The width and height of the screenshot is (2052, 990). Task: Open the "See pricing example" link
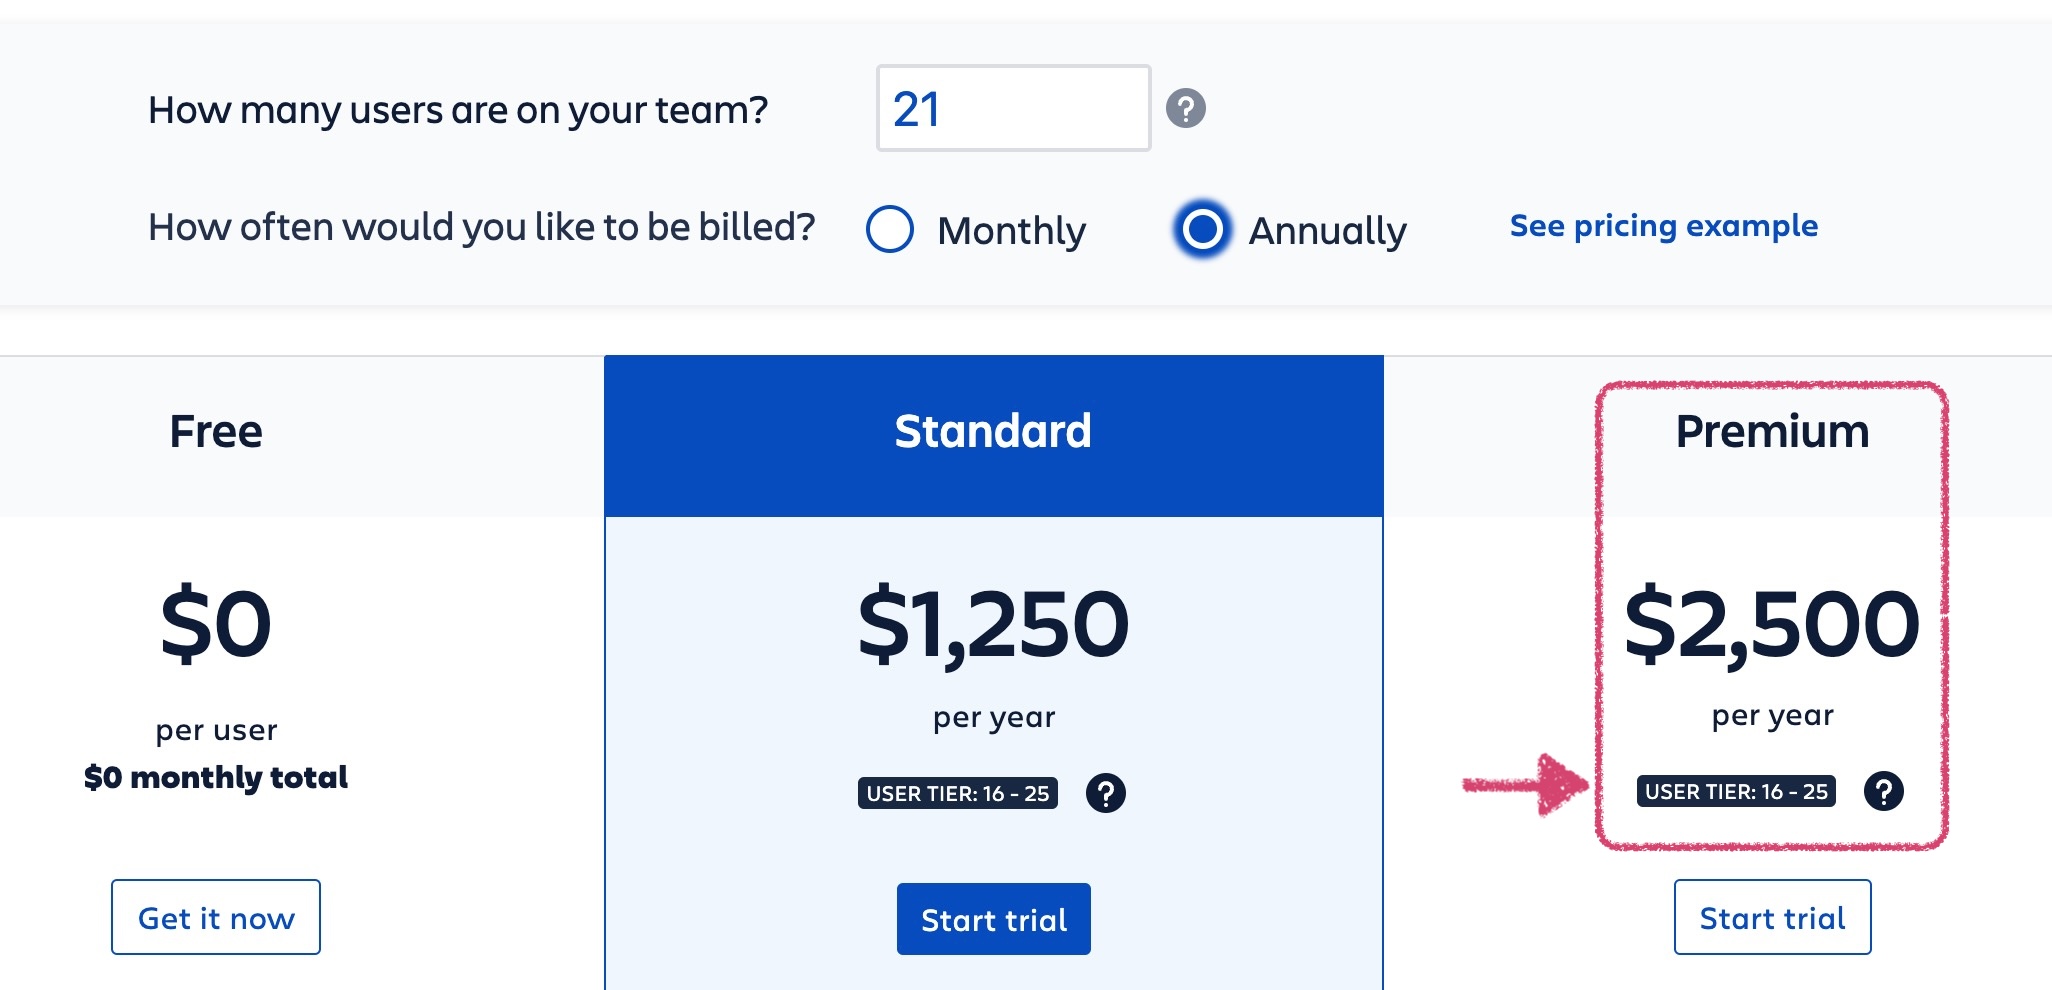1663,226
